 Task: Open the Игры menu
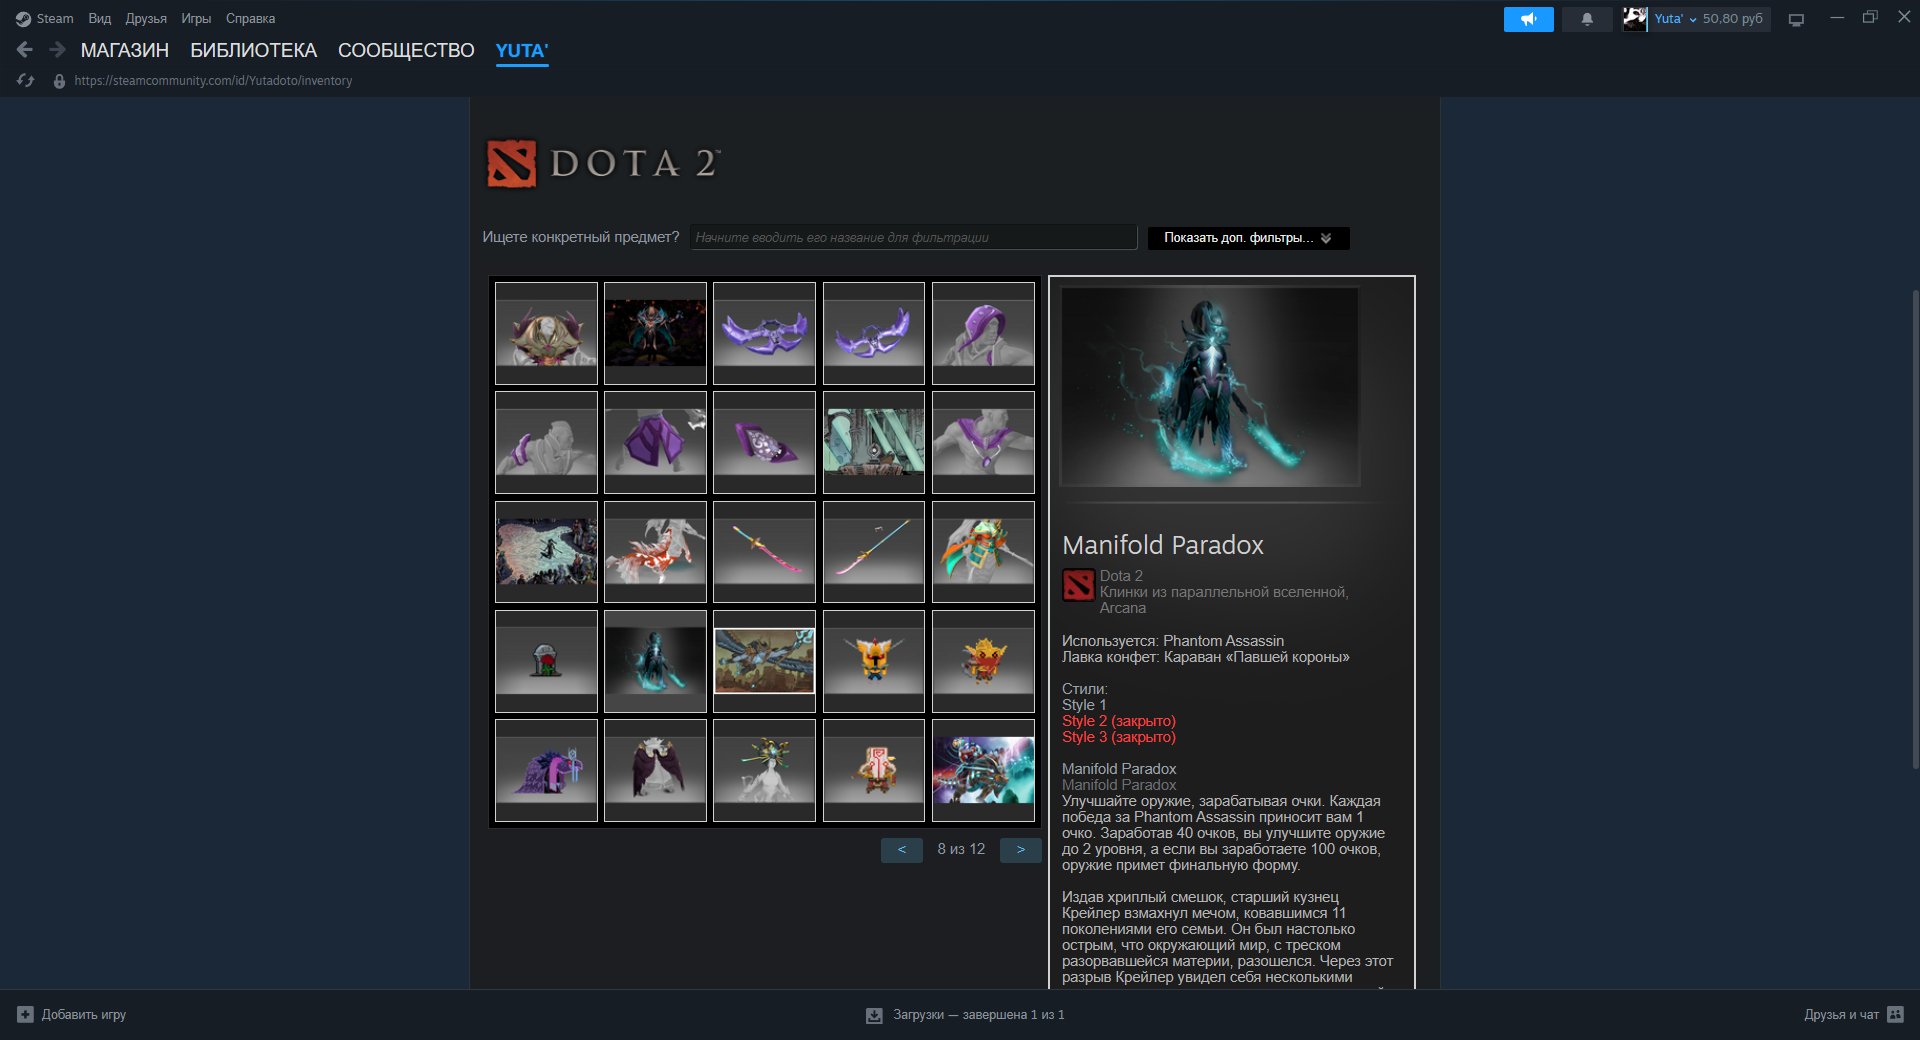(x=196, y=19)
